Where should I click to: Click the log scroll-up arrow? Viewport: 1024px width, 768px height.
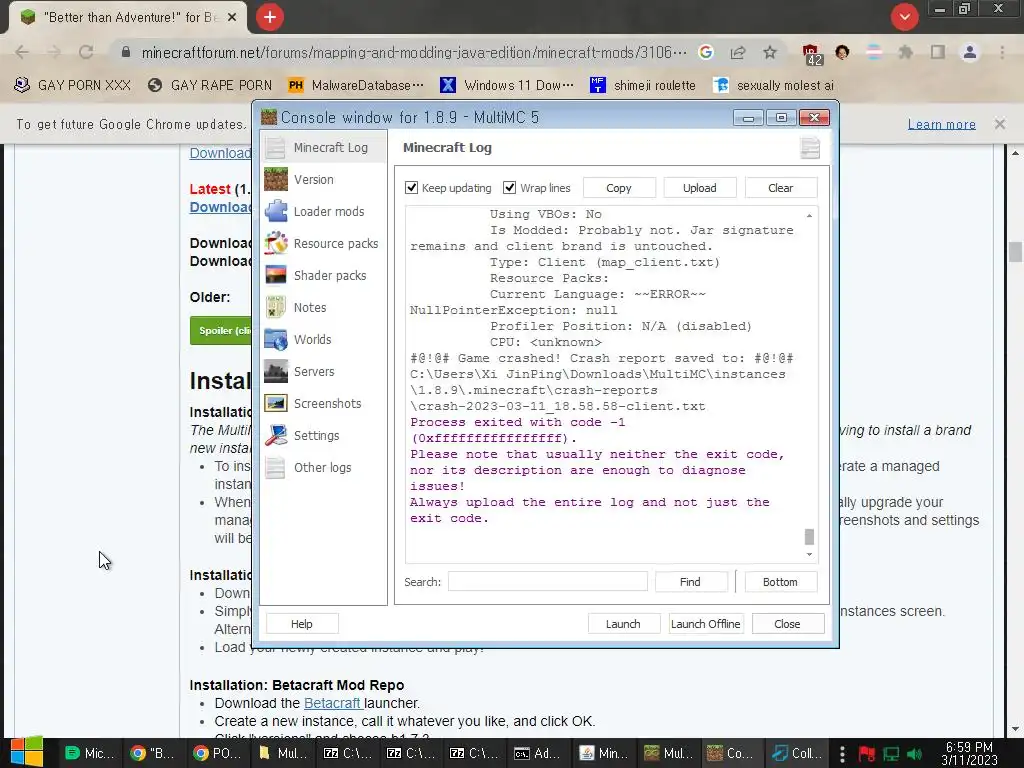tap(809, 216)
